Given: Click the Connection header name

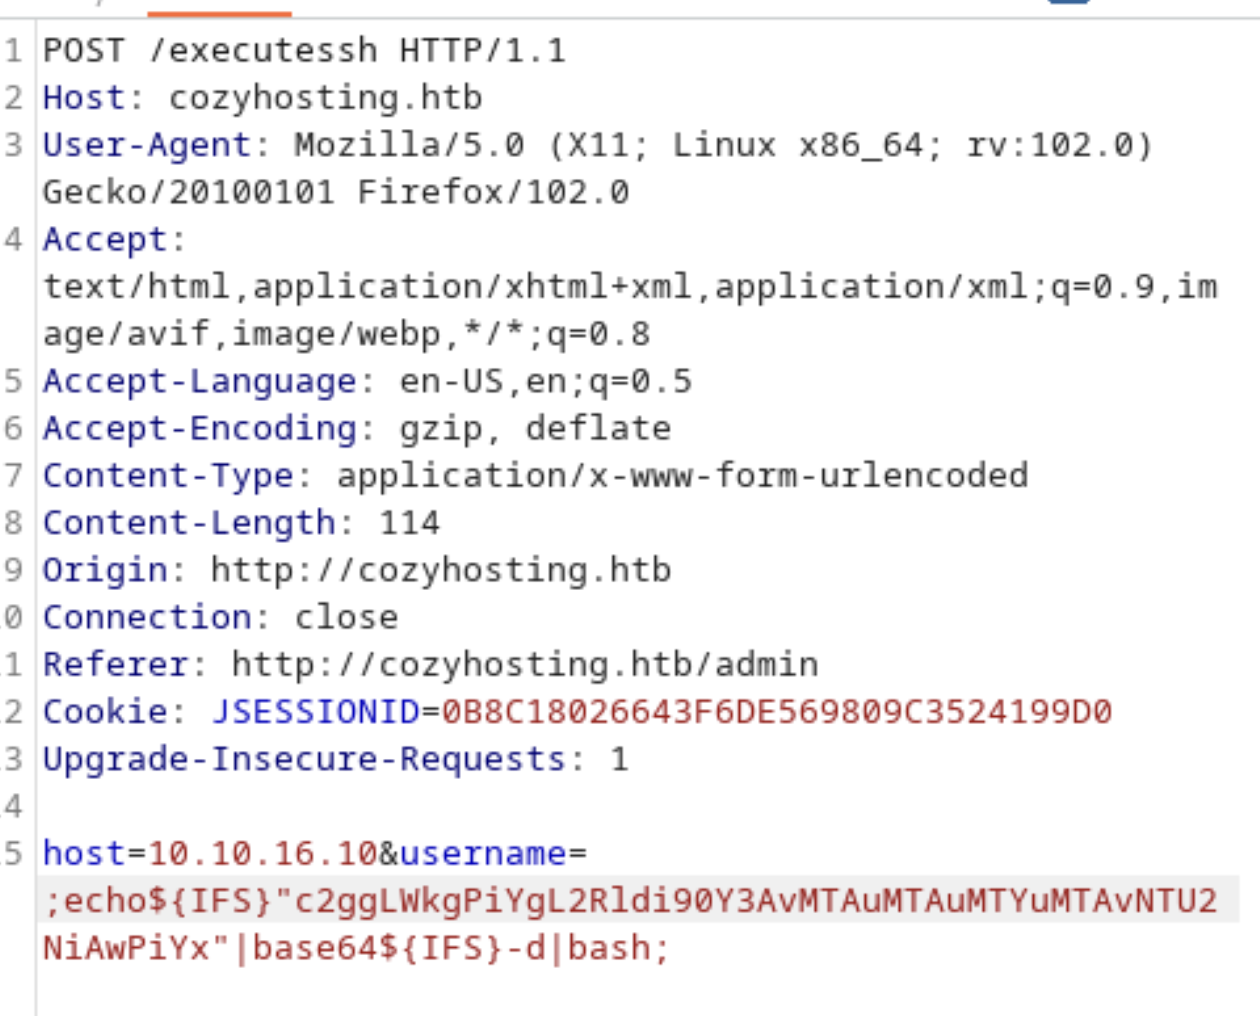Looking at the screenshot, I should coord(147,617).
